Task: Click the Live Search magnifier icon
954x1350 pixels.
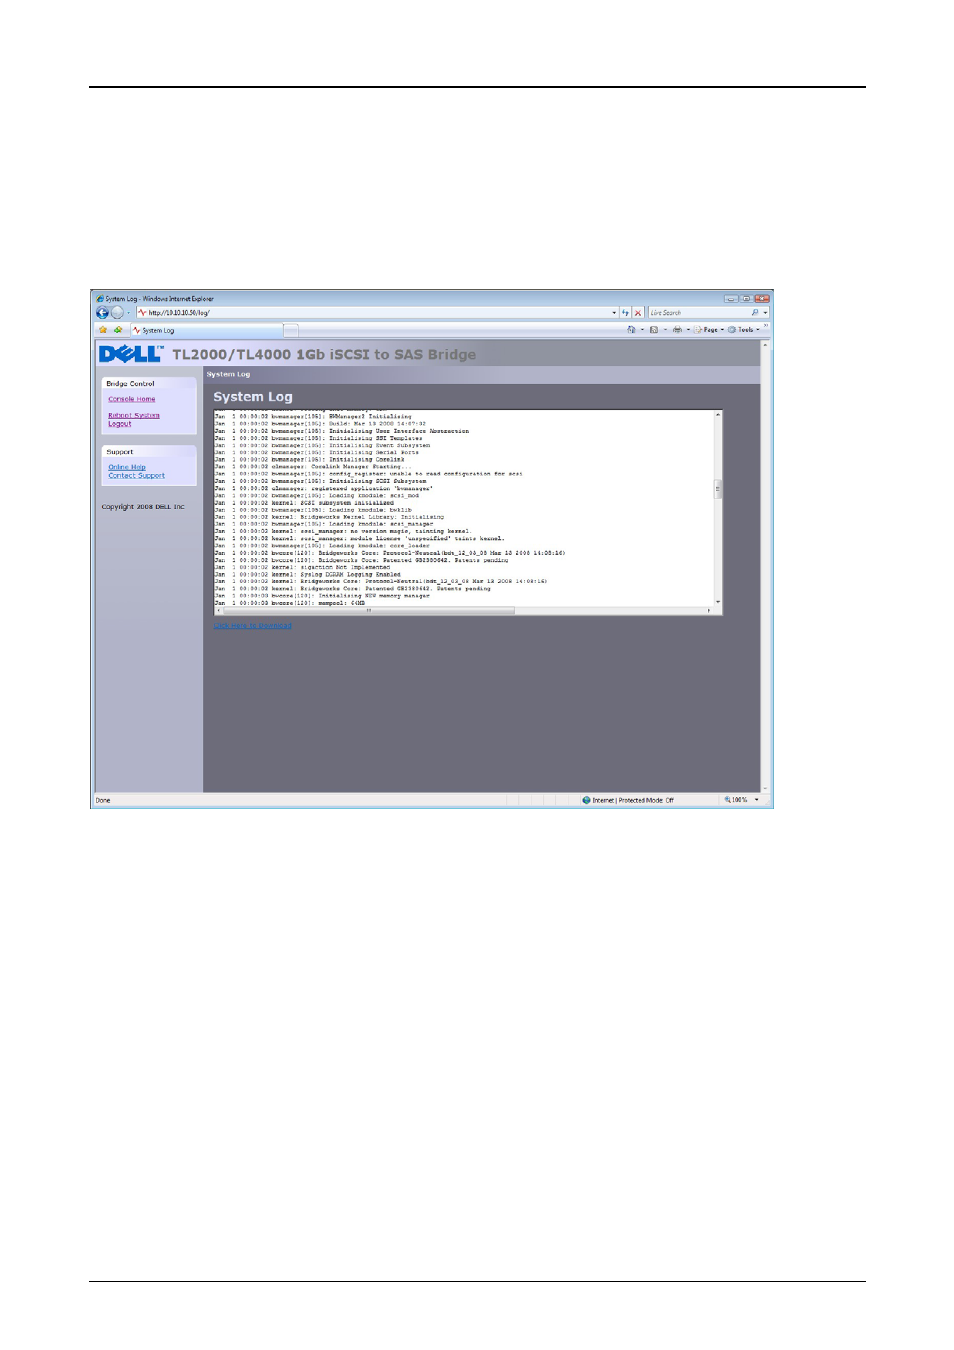Action: (x=755, y=313)
